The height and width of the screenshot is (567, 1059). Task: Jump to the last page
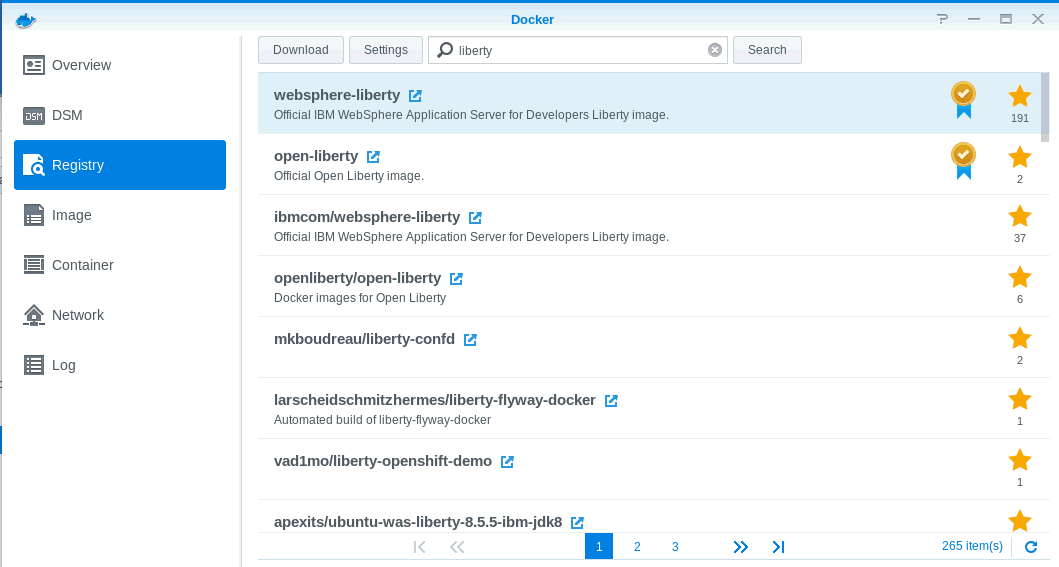(778, 547)
